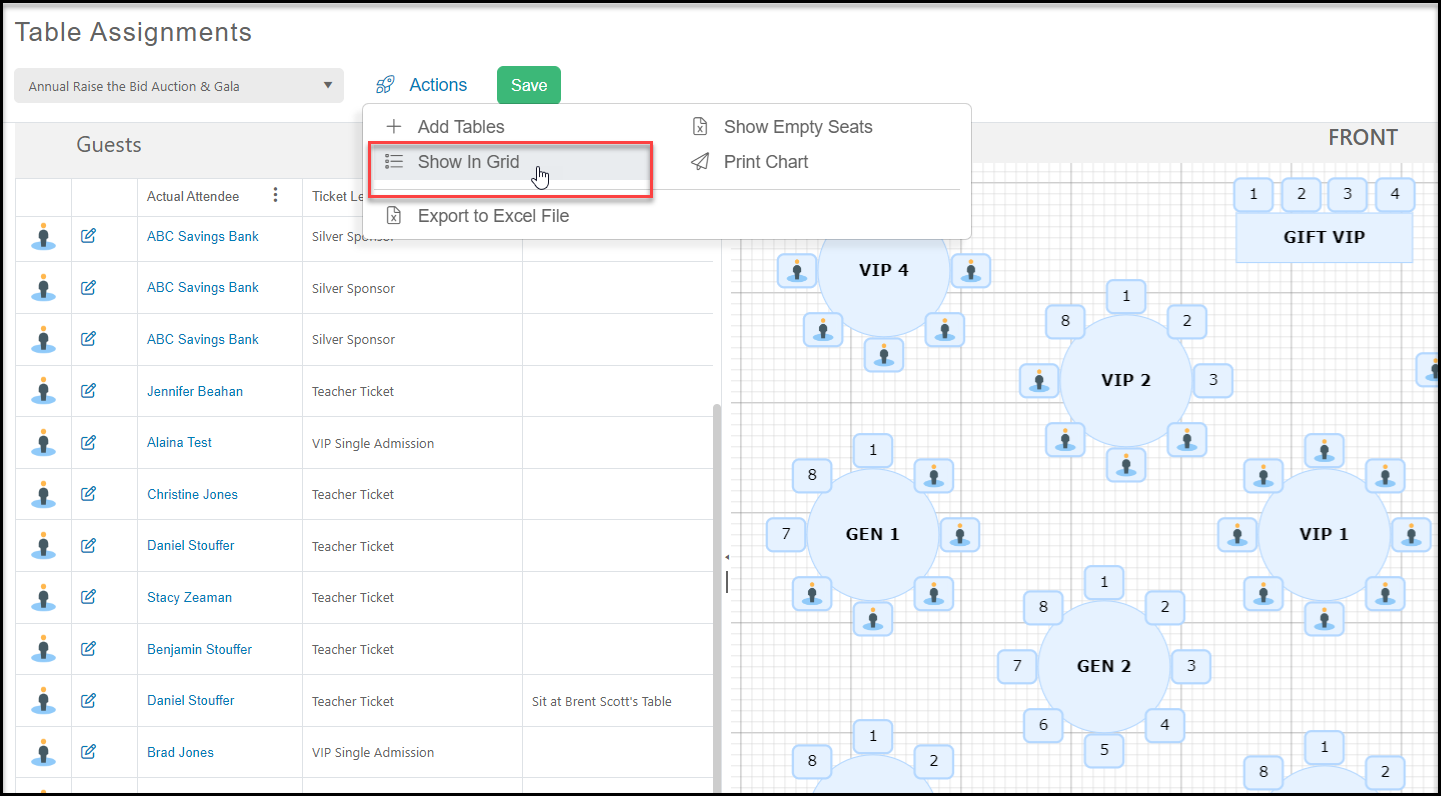Open the Actions menu
The image size is (1441, 796).
438,85
